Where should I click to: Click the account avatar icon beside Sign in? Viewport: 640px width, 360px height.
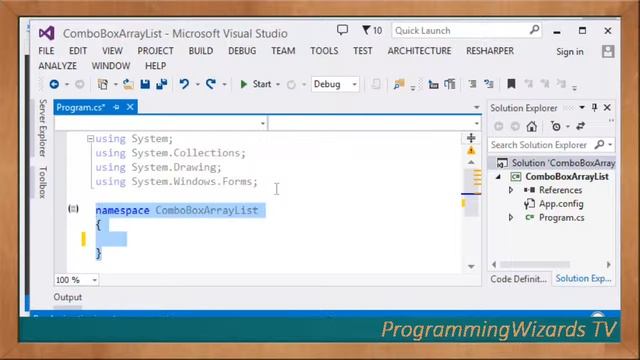pyautogui.click(x=608, y=51)
